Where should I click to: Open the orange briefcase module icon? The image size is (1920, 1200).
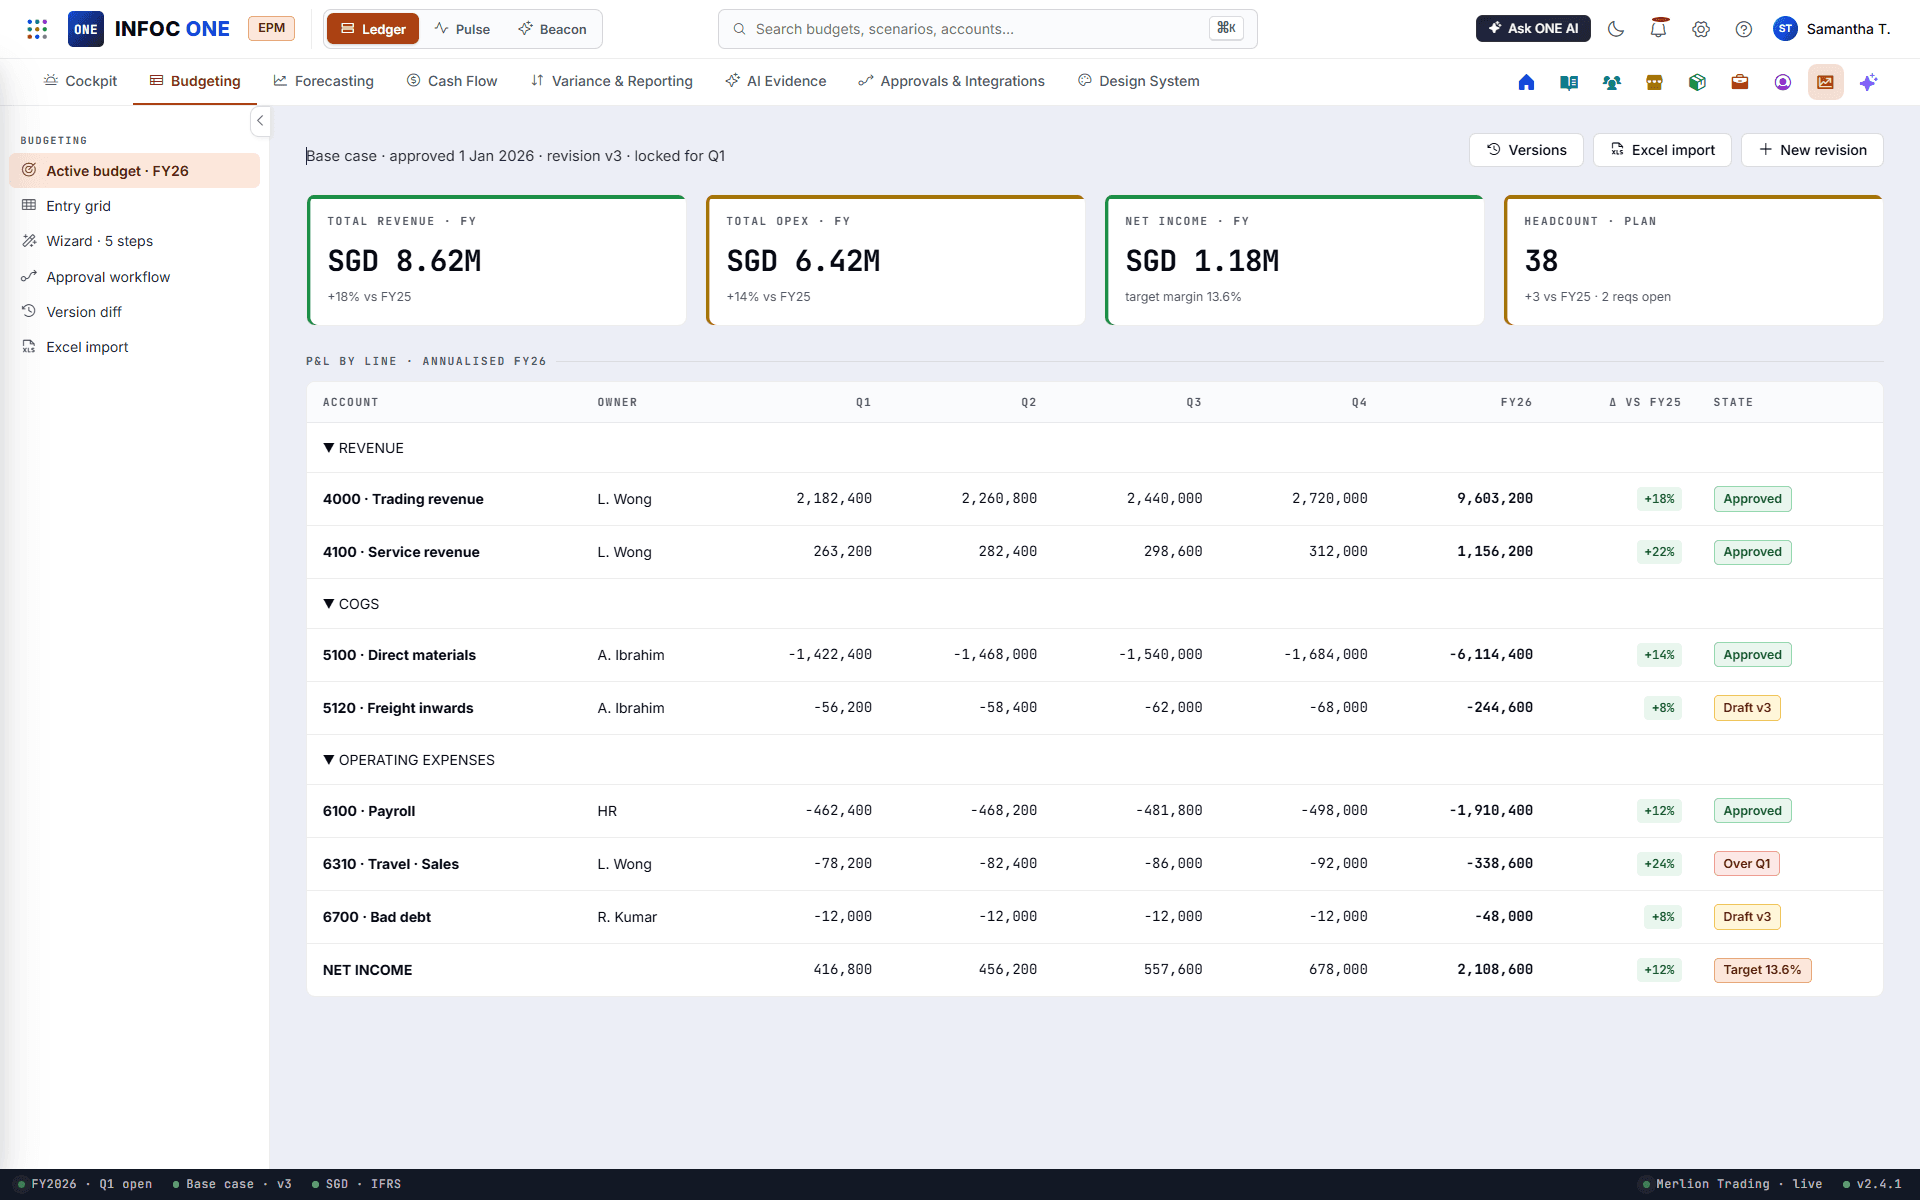click(x=1740, y=82)
